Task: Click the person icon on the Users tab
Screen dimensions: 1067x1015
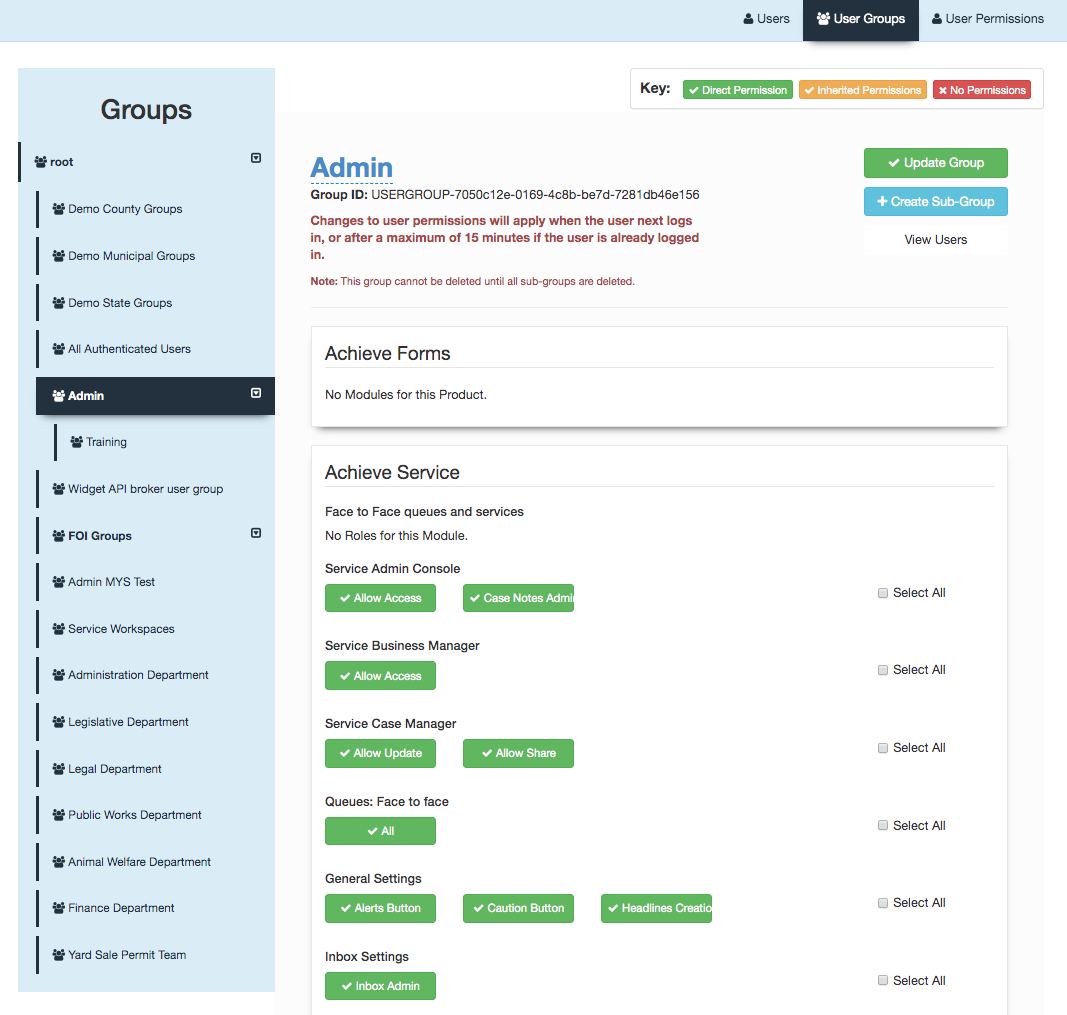Action: pos(746,18)
